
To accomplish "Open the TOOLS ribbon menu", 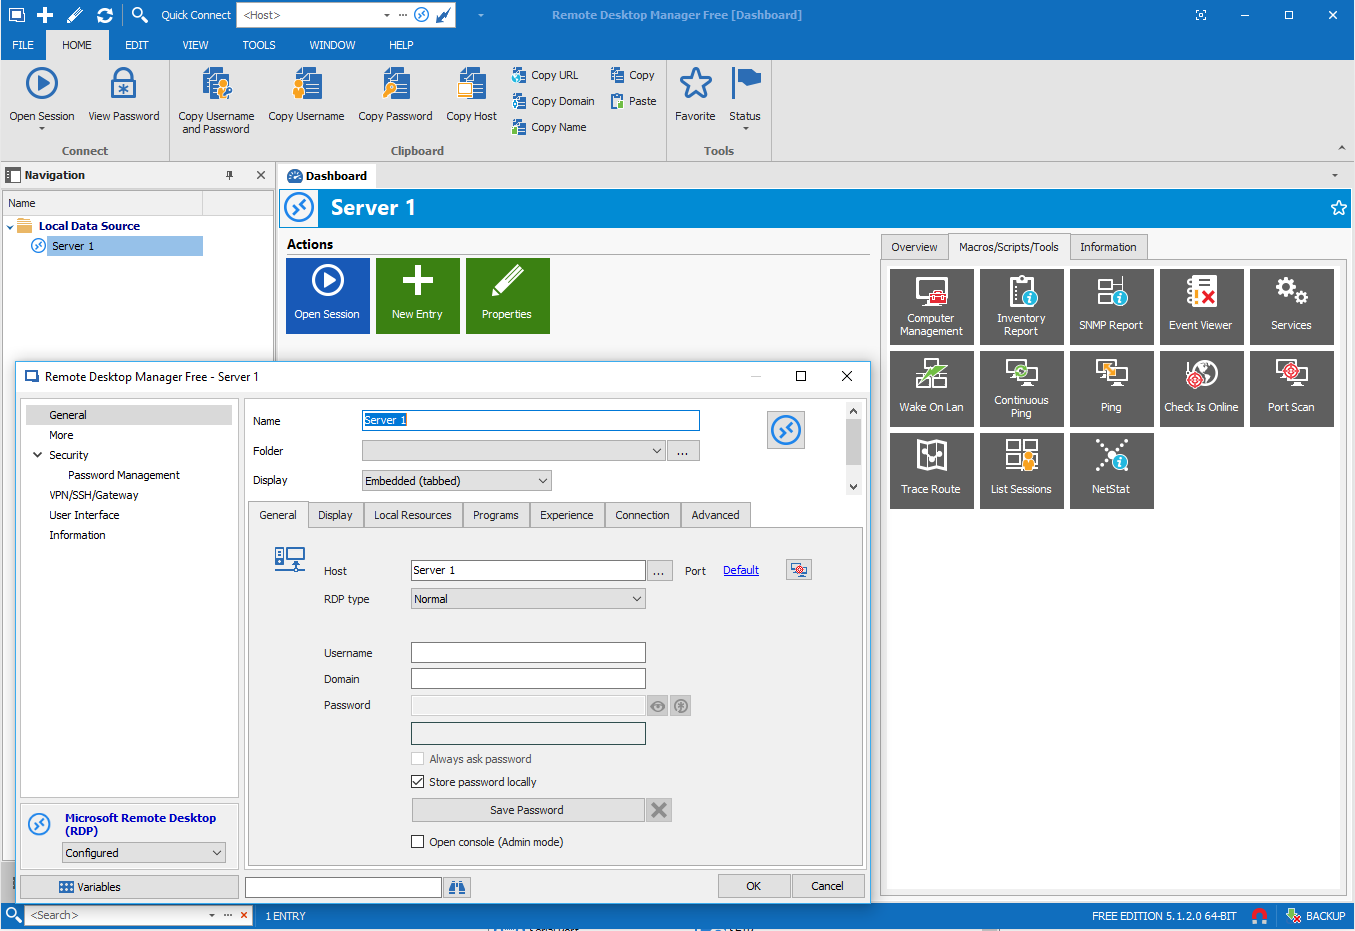I will [258, 45].
